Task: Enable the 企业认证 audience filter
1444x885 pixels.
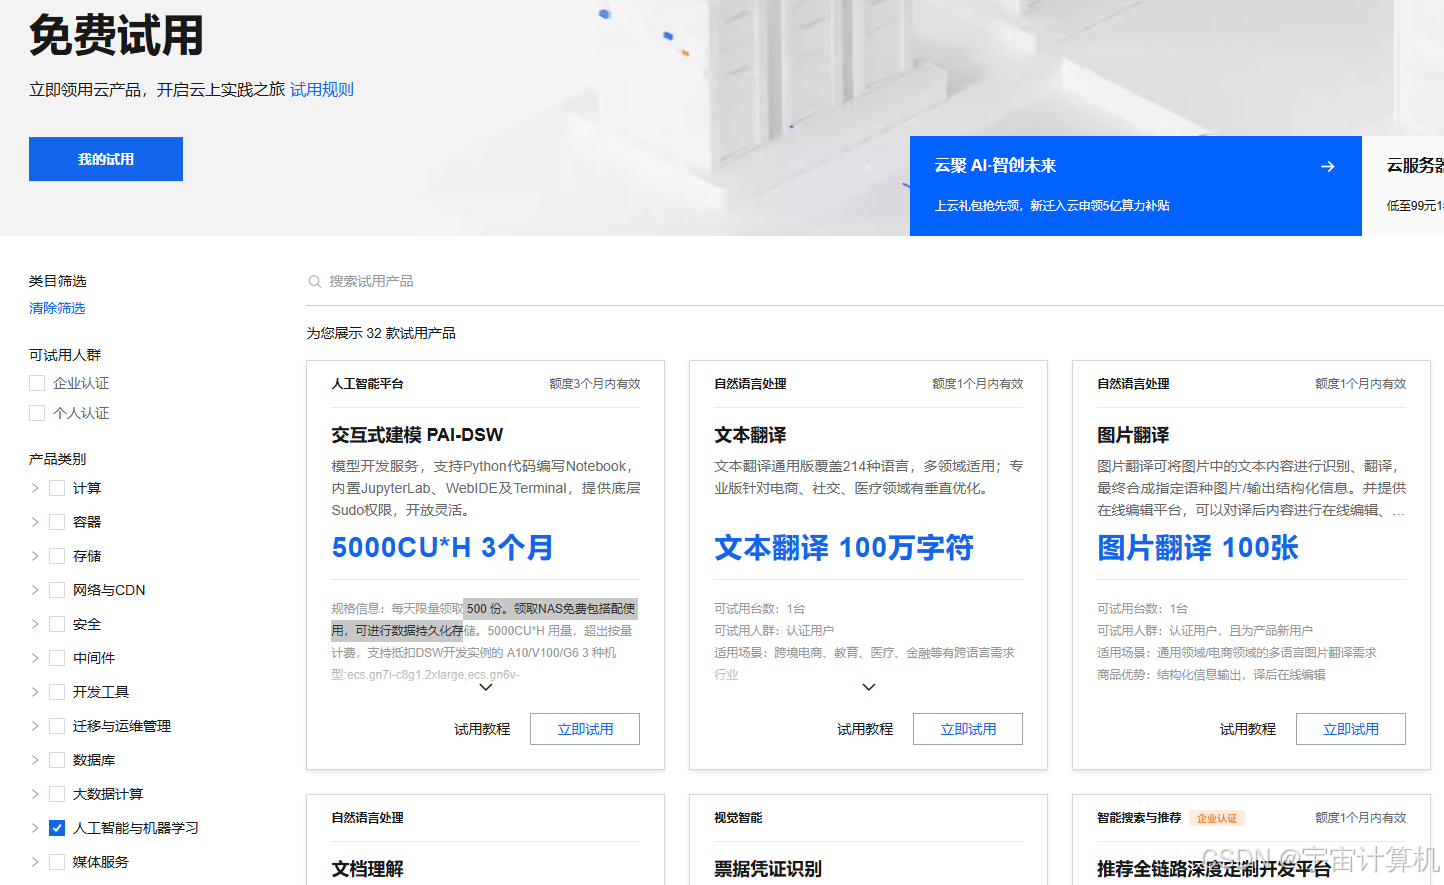Action: click(x=37, y=382)
